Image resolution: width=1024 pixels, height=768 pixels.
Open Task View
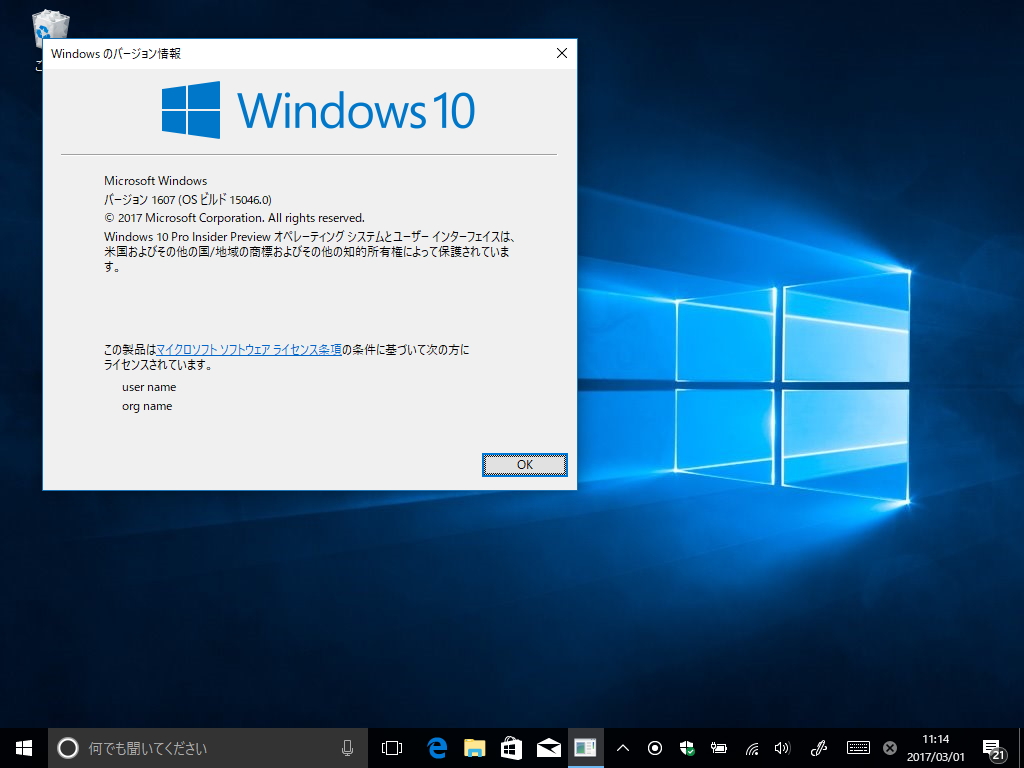click(x=390, y=747)
